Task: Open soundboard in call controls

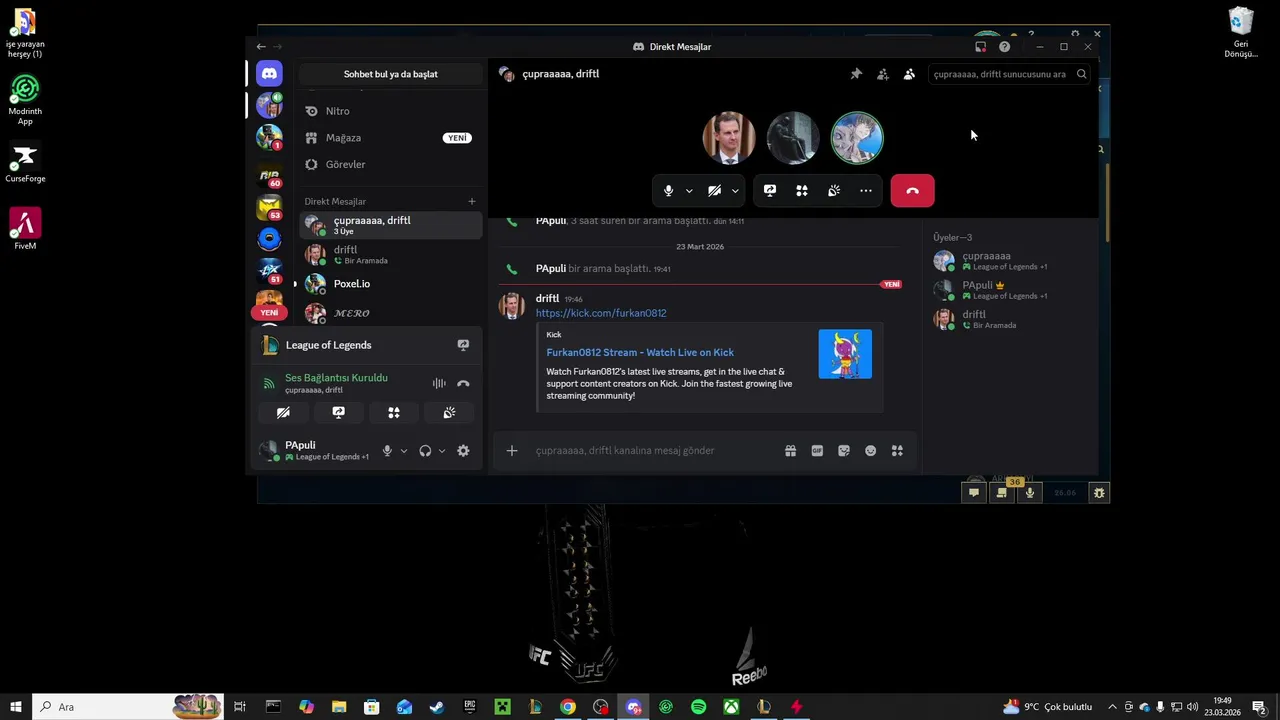Action: point(834,191)
